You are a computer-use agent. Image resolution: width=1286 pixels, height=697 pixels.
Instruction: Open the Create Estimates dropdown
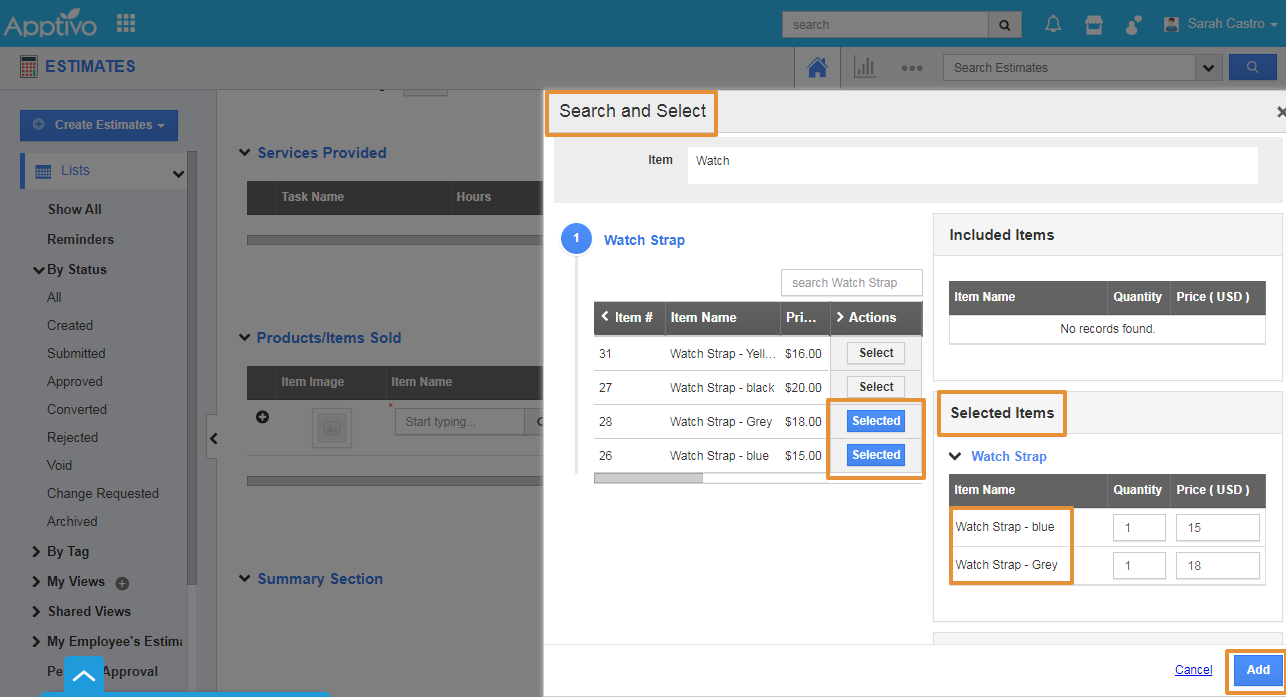[x=99, y=125]
